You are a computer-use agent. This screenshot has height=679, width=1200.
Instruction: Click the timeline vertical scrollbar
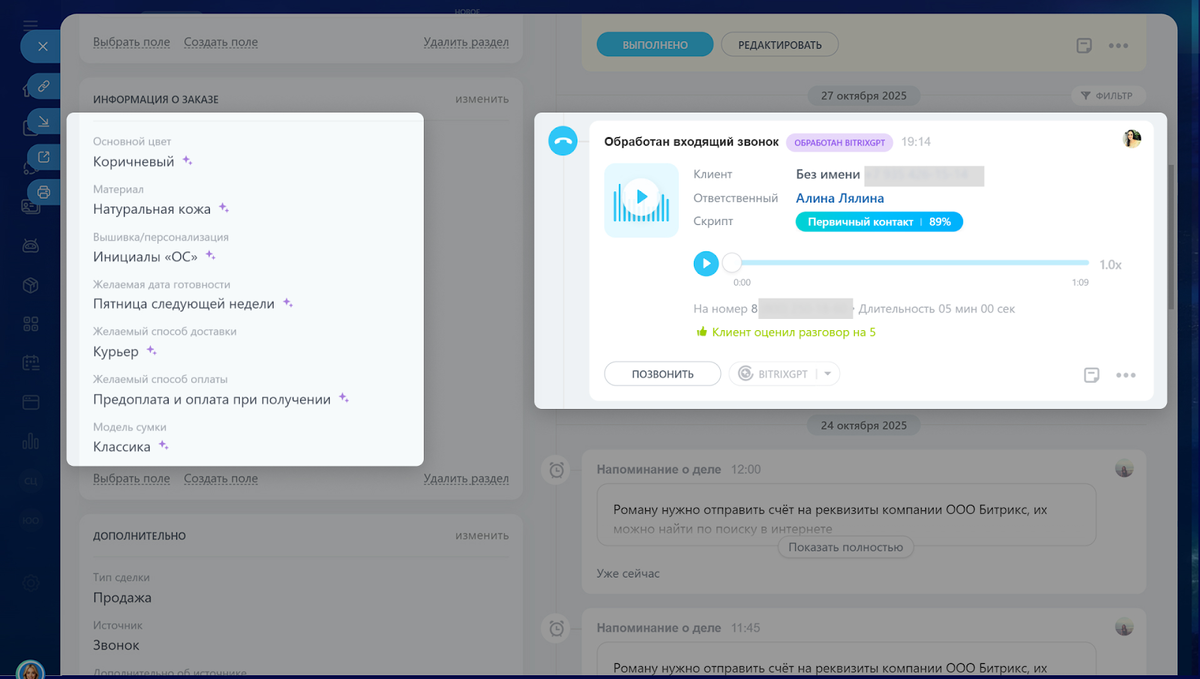(1172, 235)
